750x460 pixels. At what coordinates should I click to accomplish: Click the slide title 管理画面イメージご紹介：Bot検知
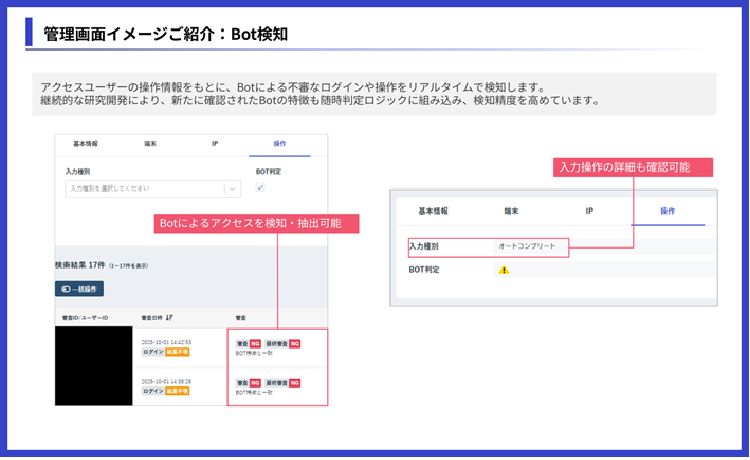click(165, 34)
